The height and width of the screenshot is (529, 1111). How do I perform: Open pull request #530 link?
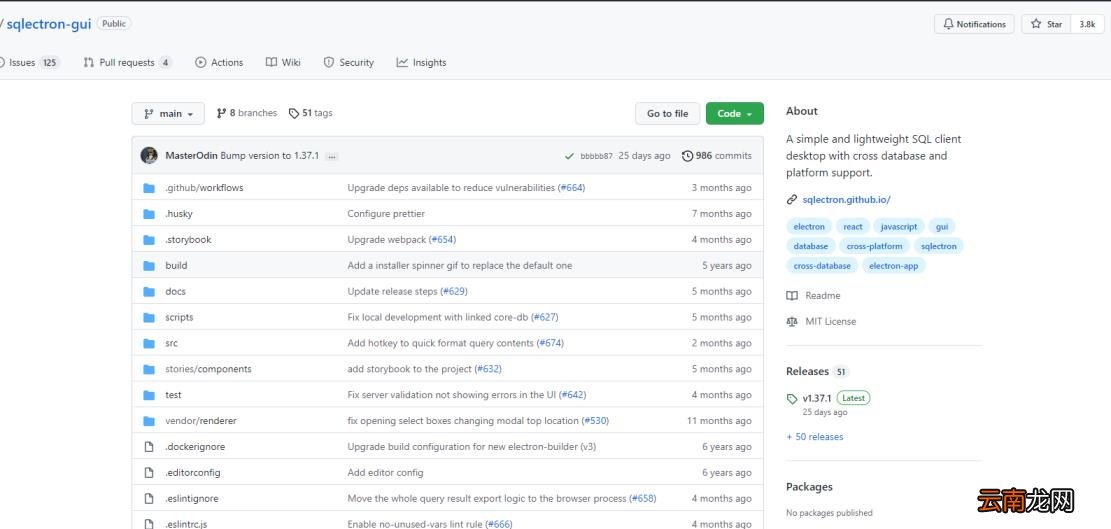click(595, 421)
